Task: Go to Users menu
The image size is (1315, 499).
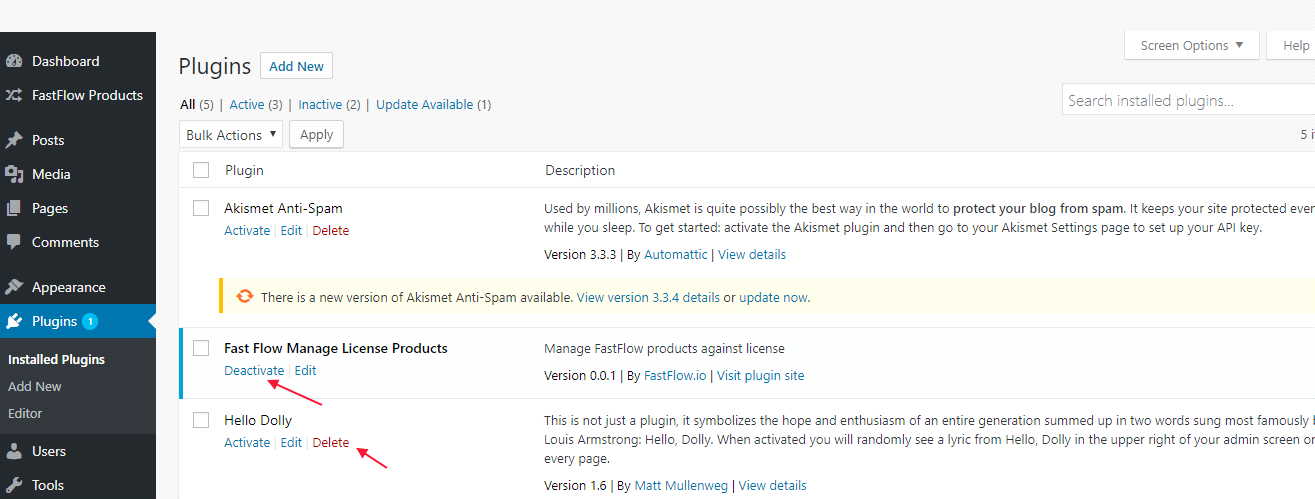Action: click(49, 451)
